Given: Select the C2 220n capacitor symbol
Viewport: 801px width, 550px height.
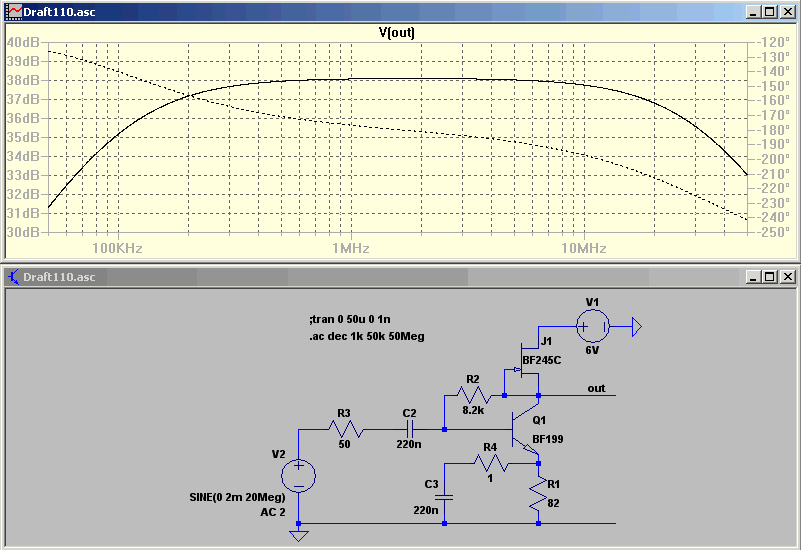Looking at the screenshot, I should click(x=410, y=429).
